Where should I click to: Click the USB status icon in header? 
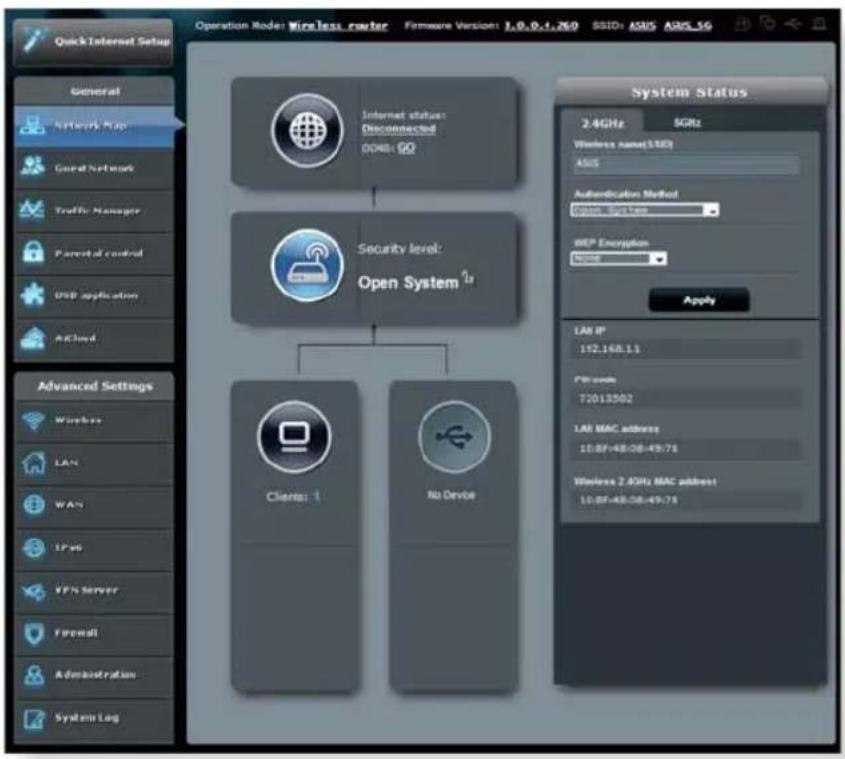pos(793,24)
